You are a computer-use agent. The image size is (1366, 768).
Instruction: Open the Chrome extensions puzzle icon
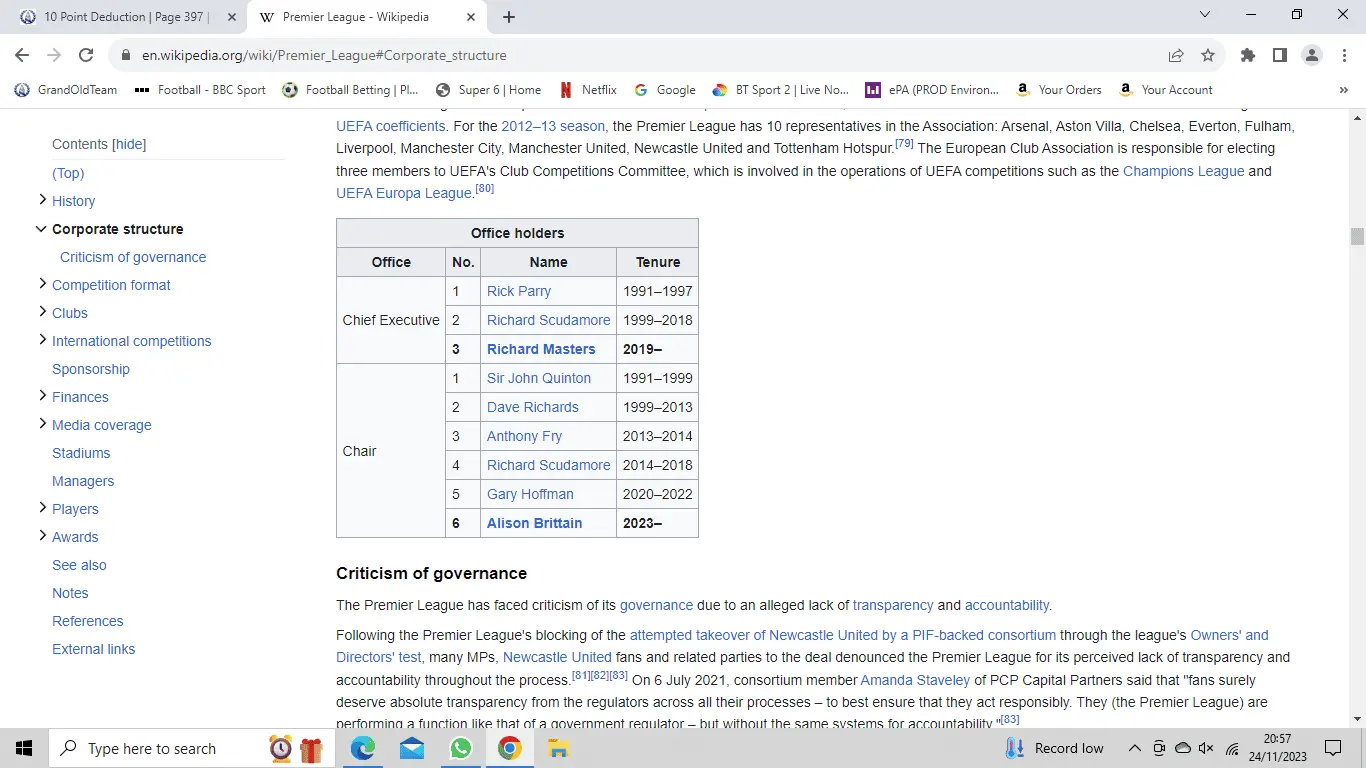pyautogui.click(x=1247, y=56)
